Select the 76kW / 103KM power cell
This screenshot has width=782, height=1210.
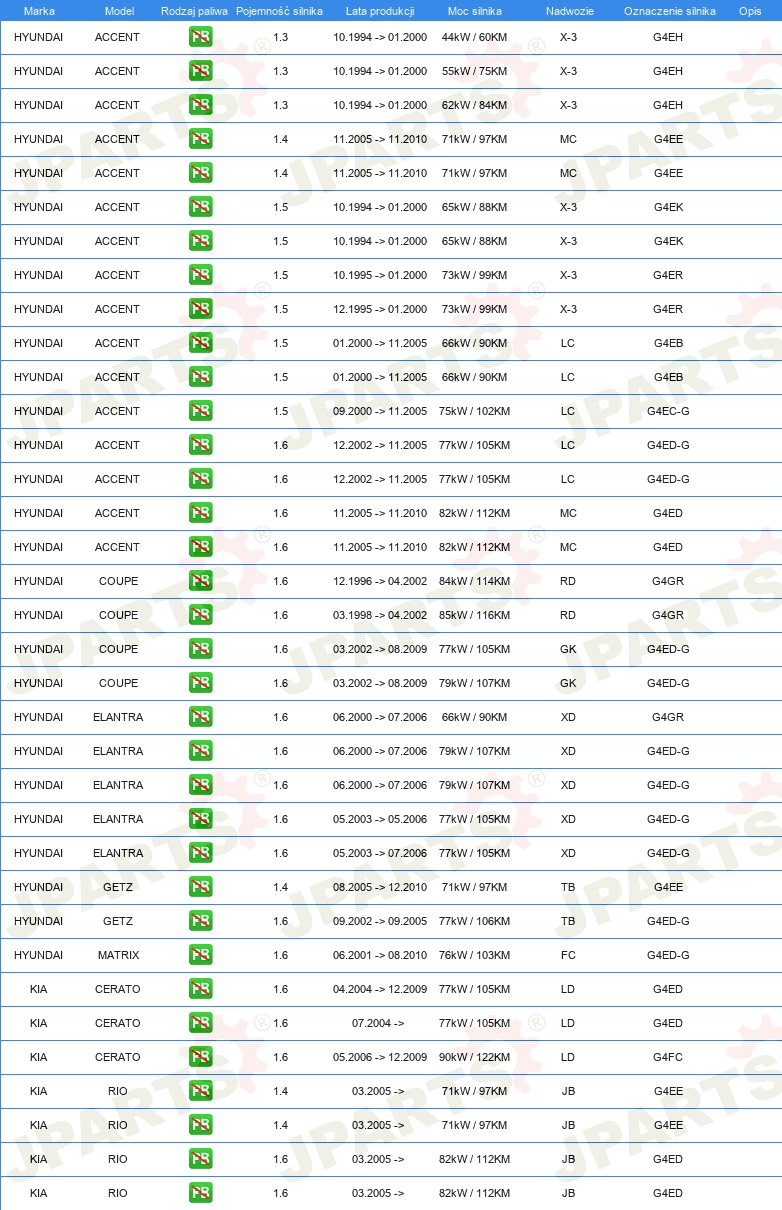click(x=475, y=955)
